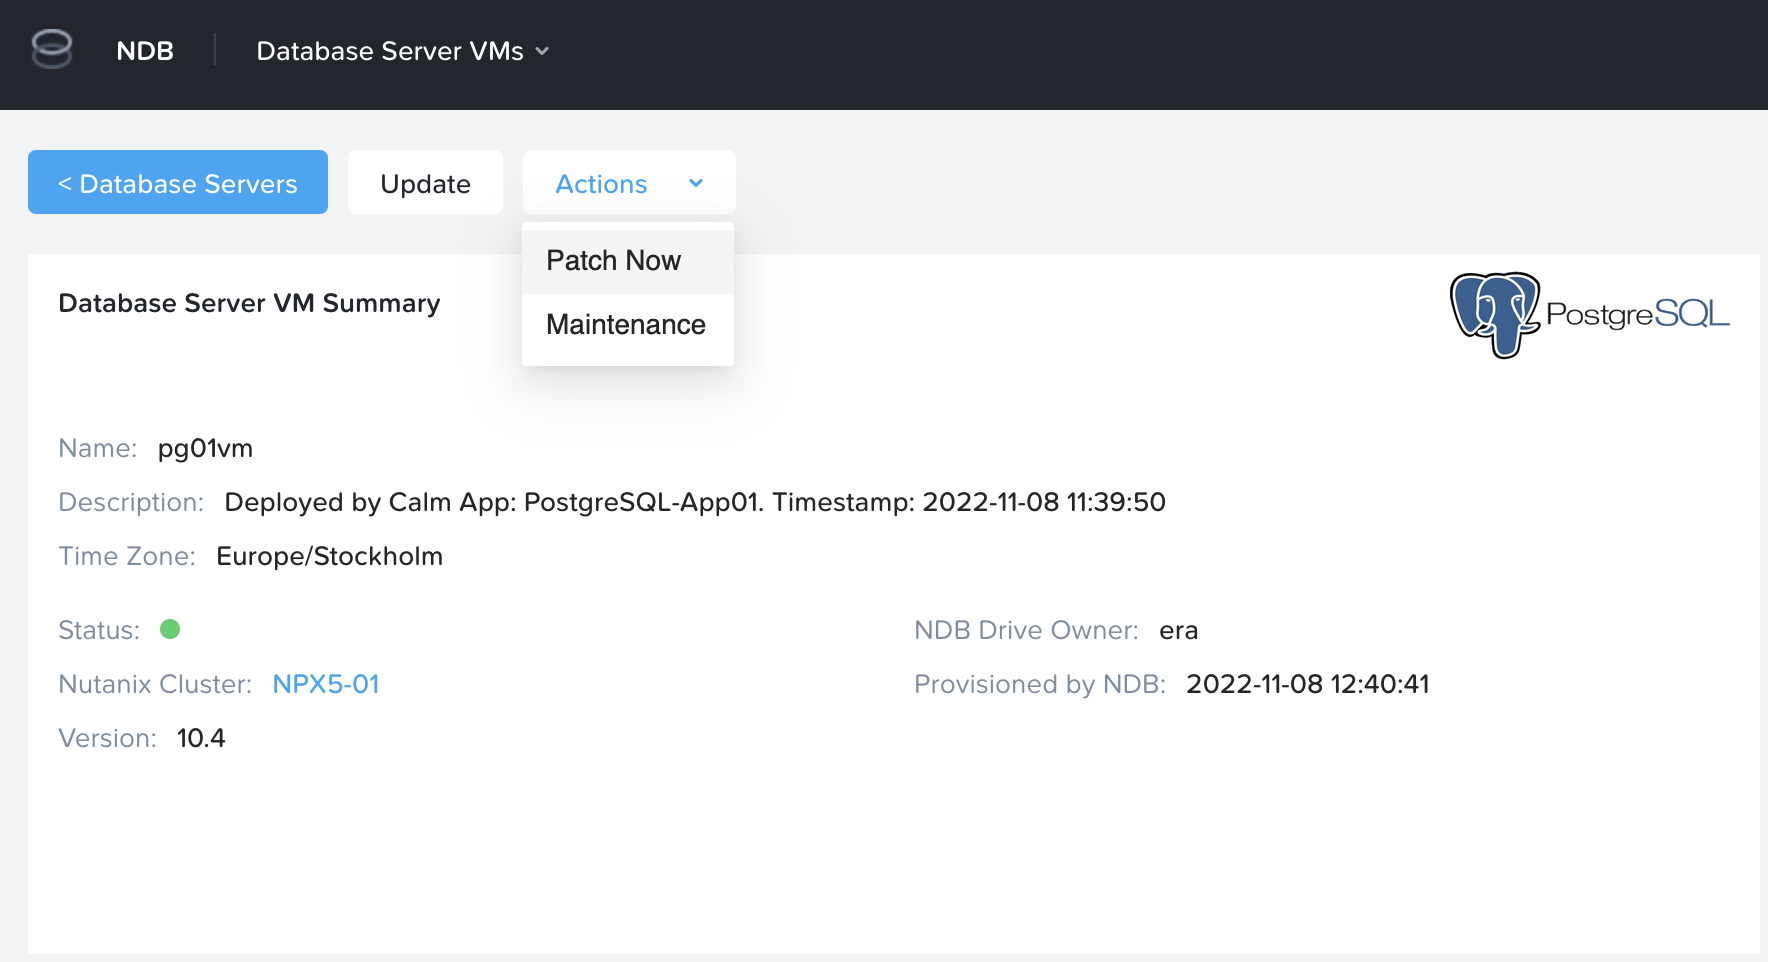Click the NDB Drive Owner value era
The image size is (1768, 962).
[1179, 631]
